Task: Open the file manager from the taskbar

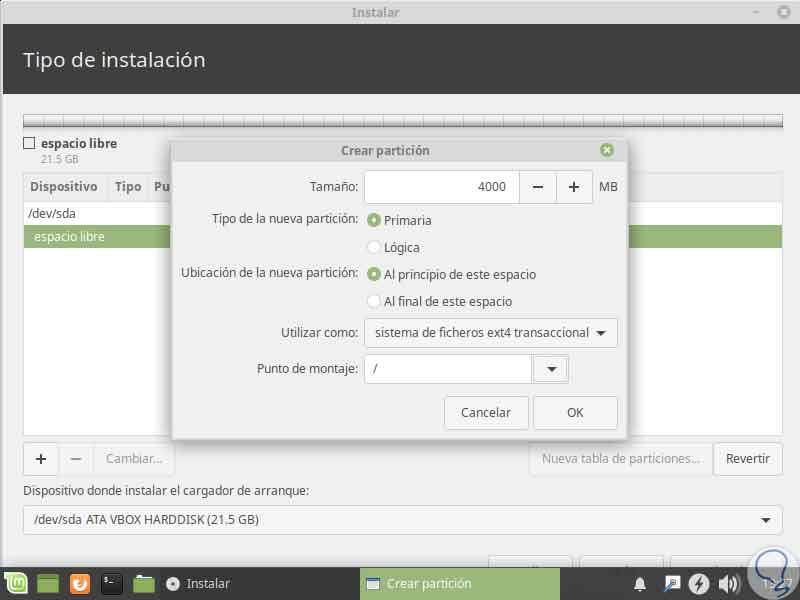Action: click(143, 583)
